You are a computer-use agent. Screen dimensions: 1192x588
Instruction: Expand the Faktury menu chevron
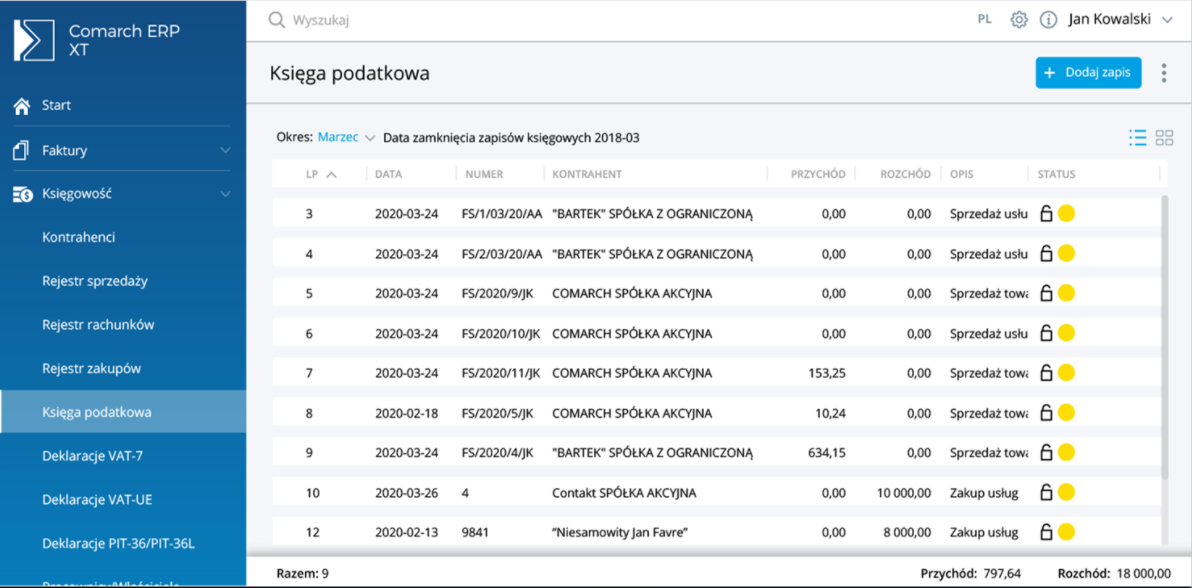click(x=225, y=151)
